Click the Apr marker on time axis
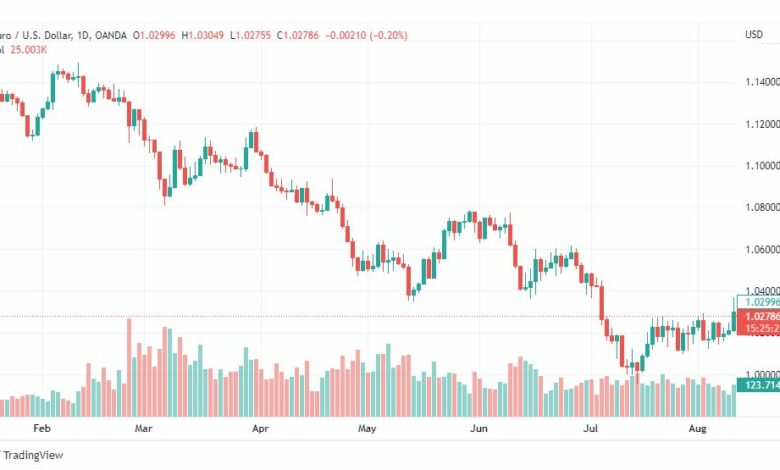This screenshot has width=780, height=470. click(x=260, y=428)
